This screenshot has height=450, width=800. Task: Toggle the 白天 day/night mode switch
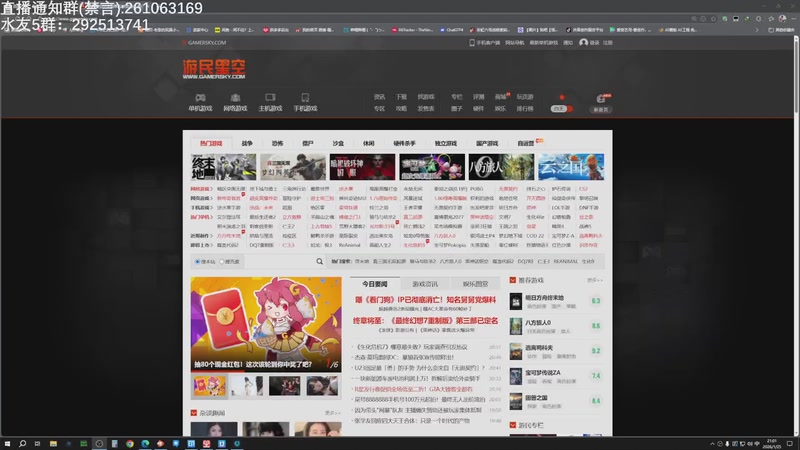[x=562, y=109]
